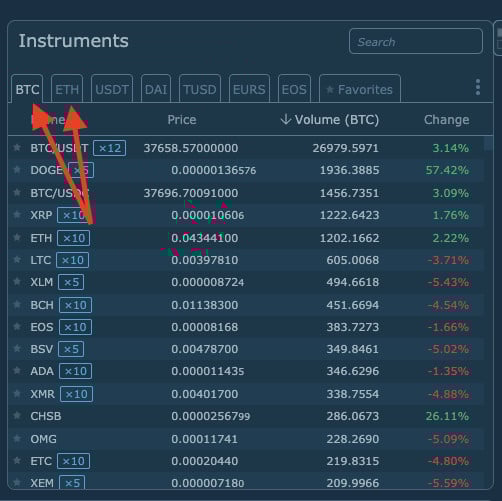502x501 pixels.
Task: Click the ×5 badge beside XEM
Action: tap(72, 483)
